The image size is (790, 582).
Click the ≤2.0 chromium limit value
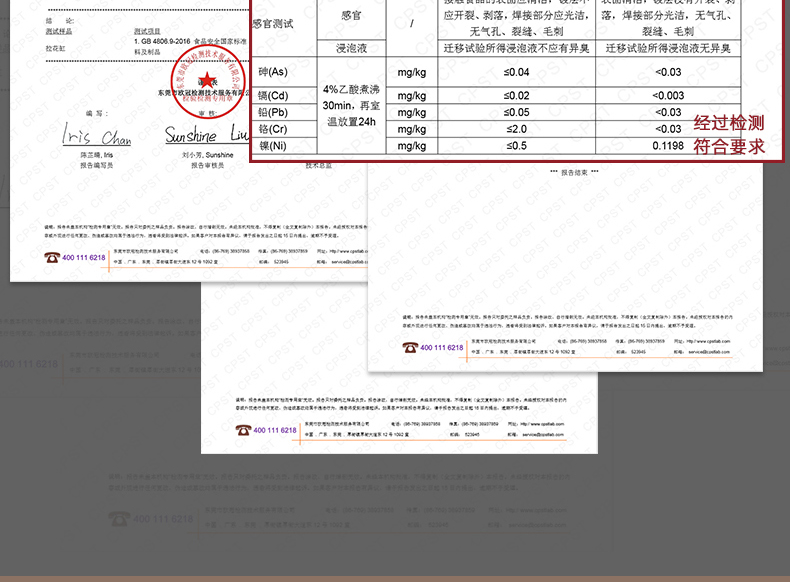(x=516, y=130)
